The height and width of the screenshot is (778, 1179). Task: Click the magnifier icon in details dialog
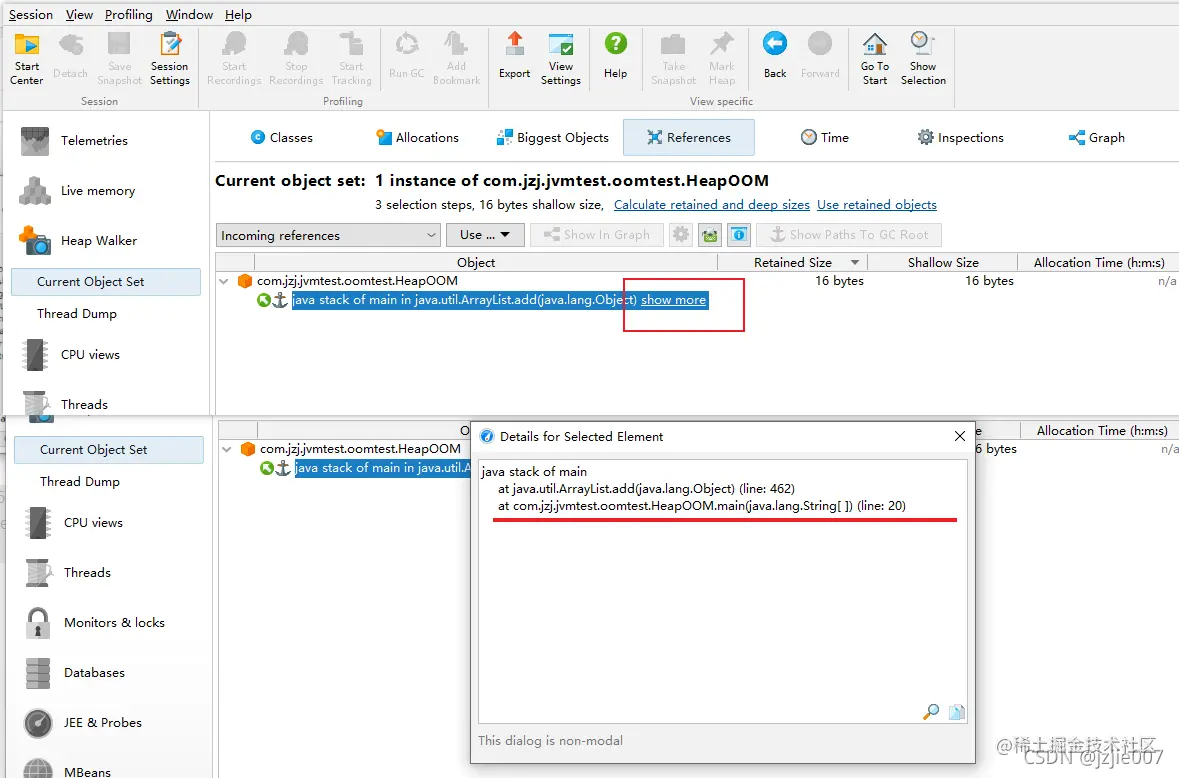pos(931,712)
